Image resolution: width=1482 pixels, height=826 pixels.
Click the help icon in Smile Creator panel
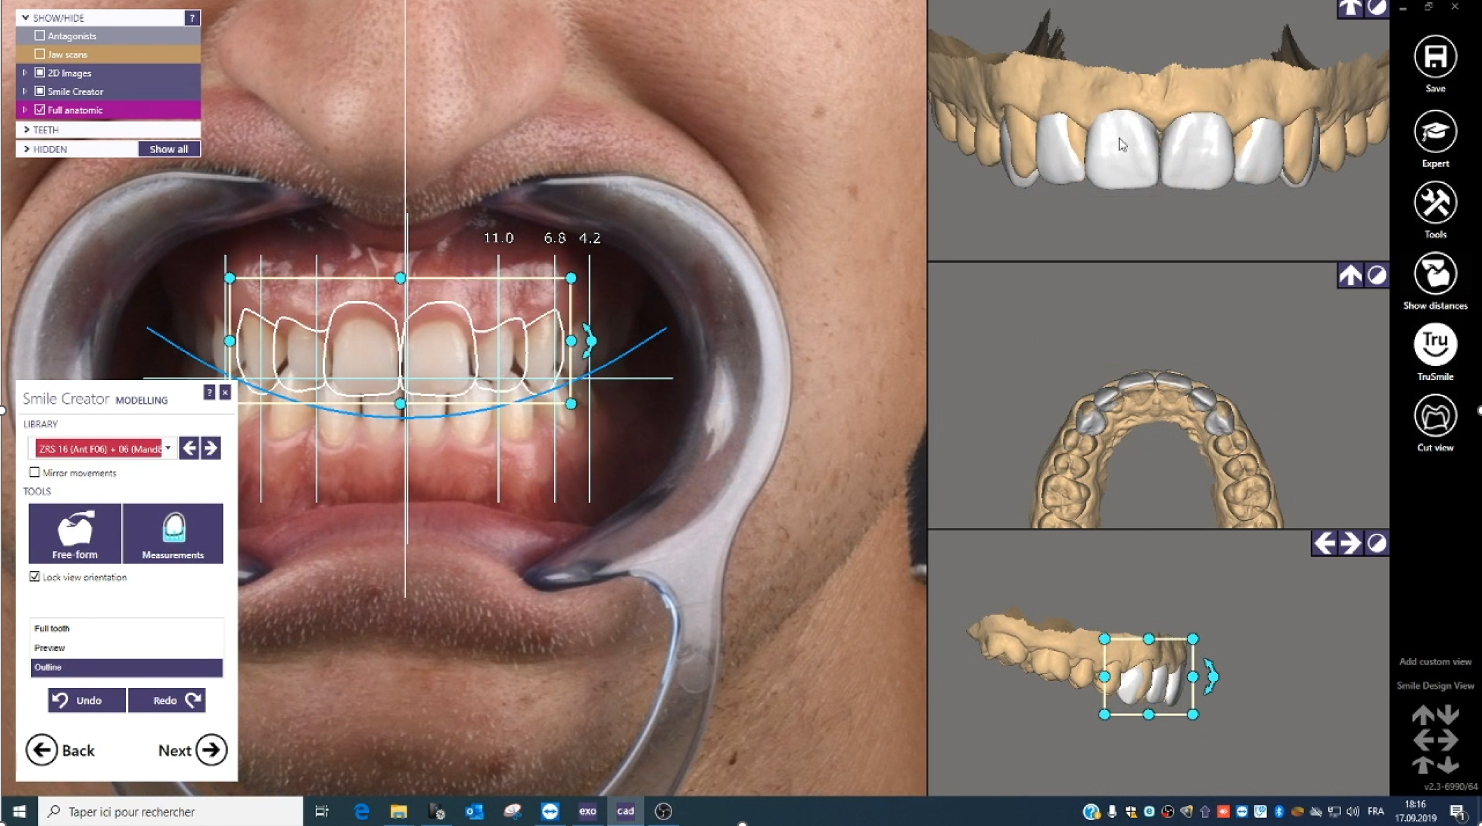click(209, 392)
